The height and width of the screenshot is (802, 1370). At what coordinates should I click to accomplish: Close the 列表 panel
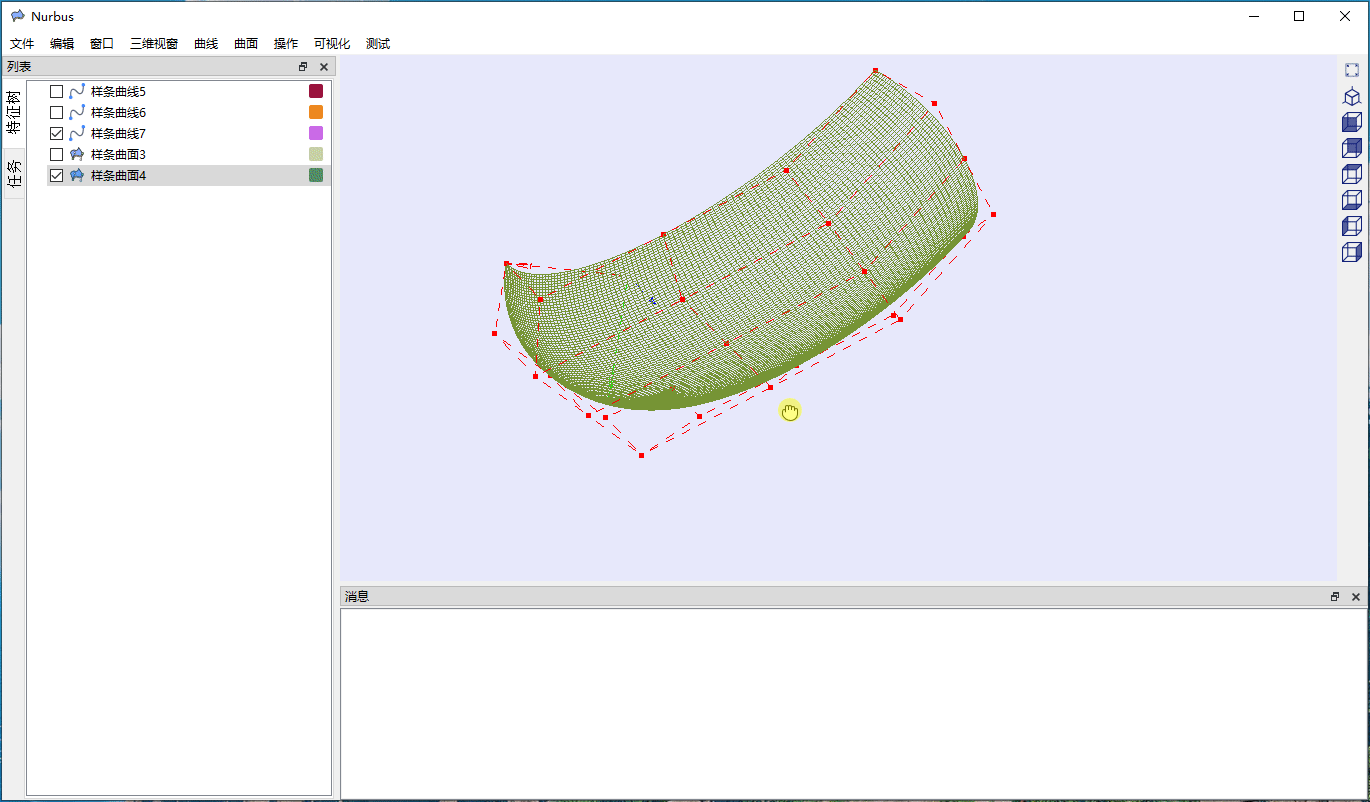pyautogui.click(x=323, y=67)
